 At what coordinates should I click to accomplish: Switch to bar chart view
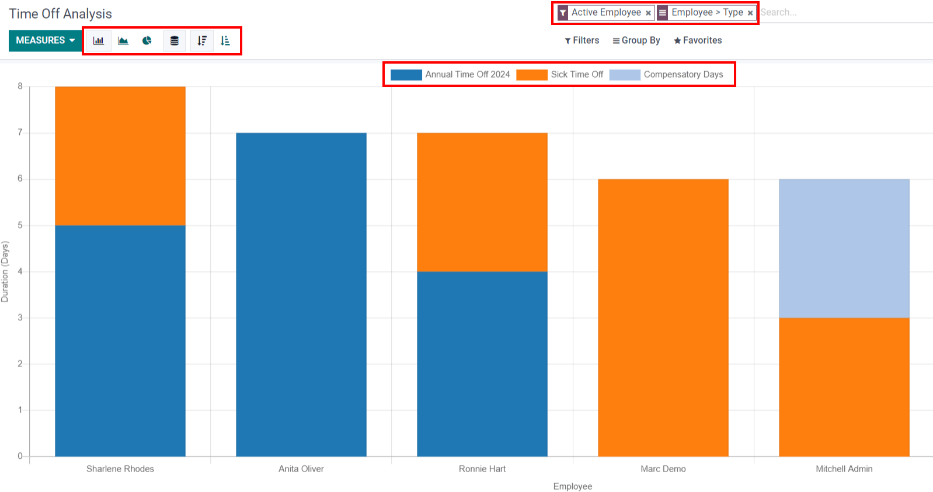click(x=98, y=41)
